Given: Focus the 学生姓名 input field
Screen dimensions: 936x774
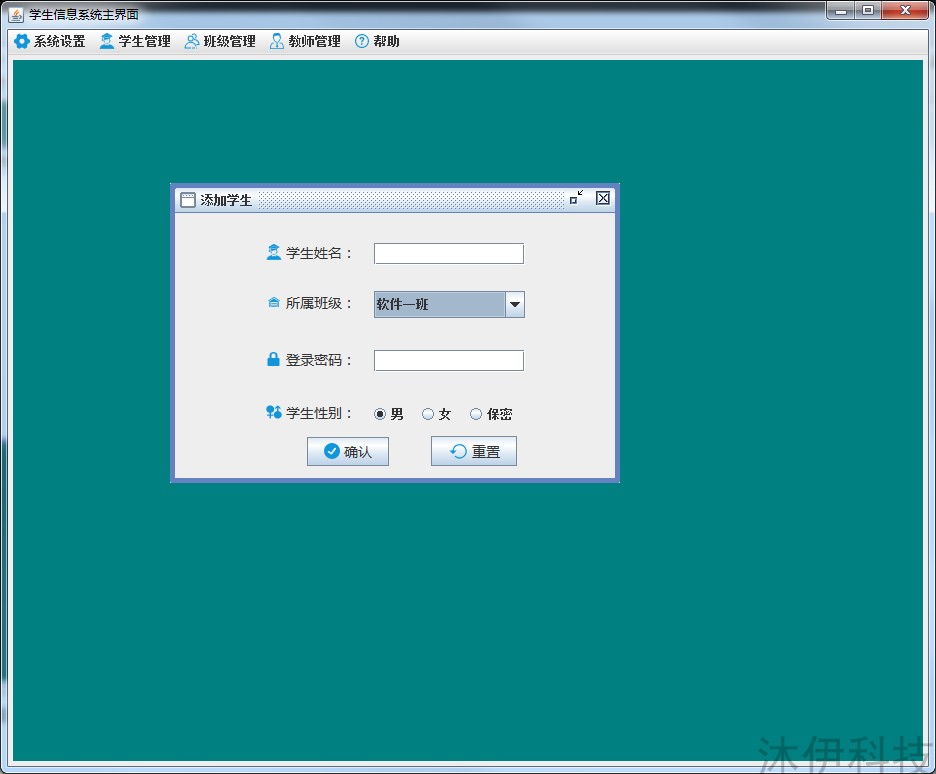Looking at the screenshot, I should (449, 254).
